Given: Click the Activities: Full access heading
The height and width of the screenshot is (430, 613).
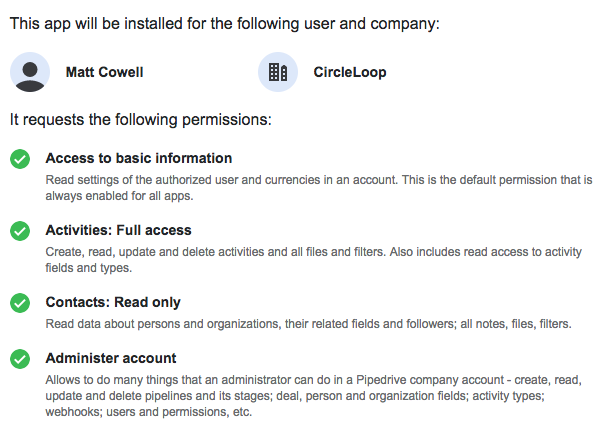Looking at the screenshot, I should (118, 230).
